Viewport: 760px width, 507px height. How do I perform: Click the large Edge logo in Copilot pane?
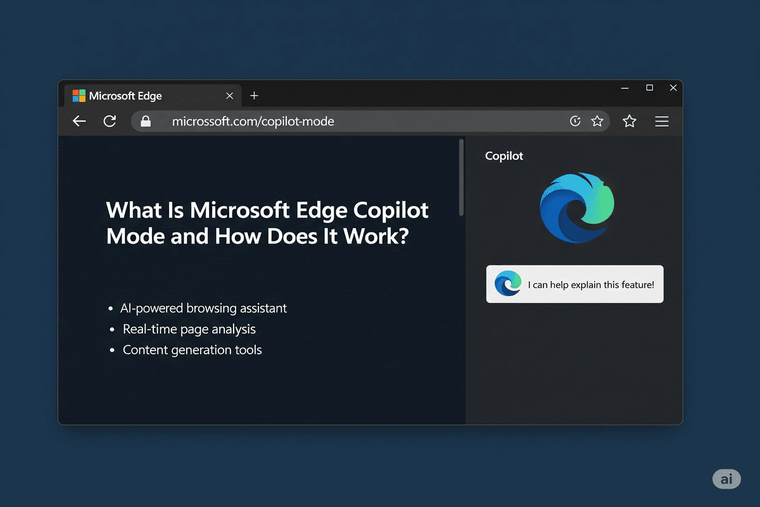tap(574, 208)
